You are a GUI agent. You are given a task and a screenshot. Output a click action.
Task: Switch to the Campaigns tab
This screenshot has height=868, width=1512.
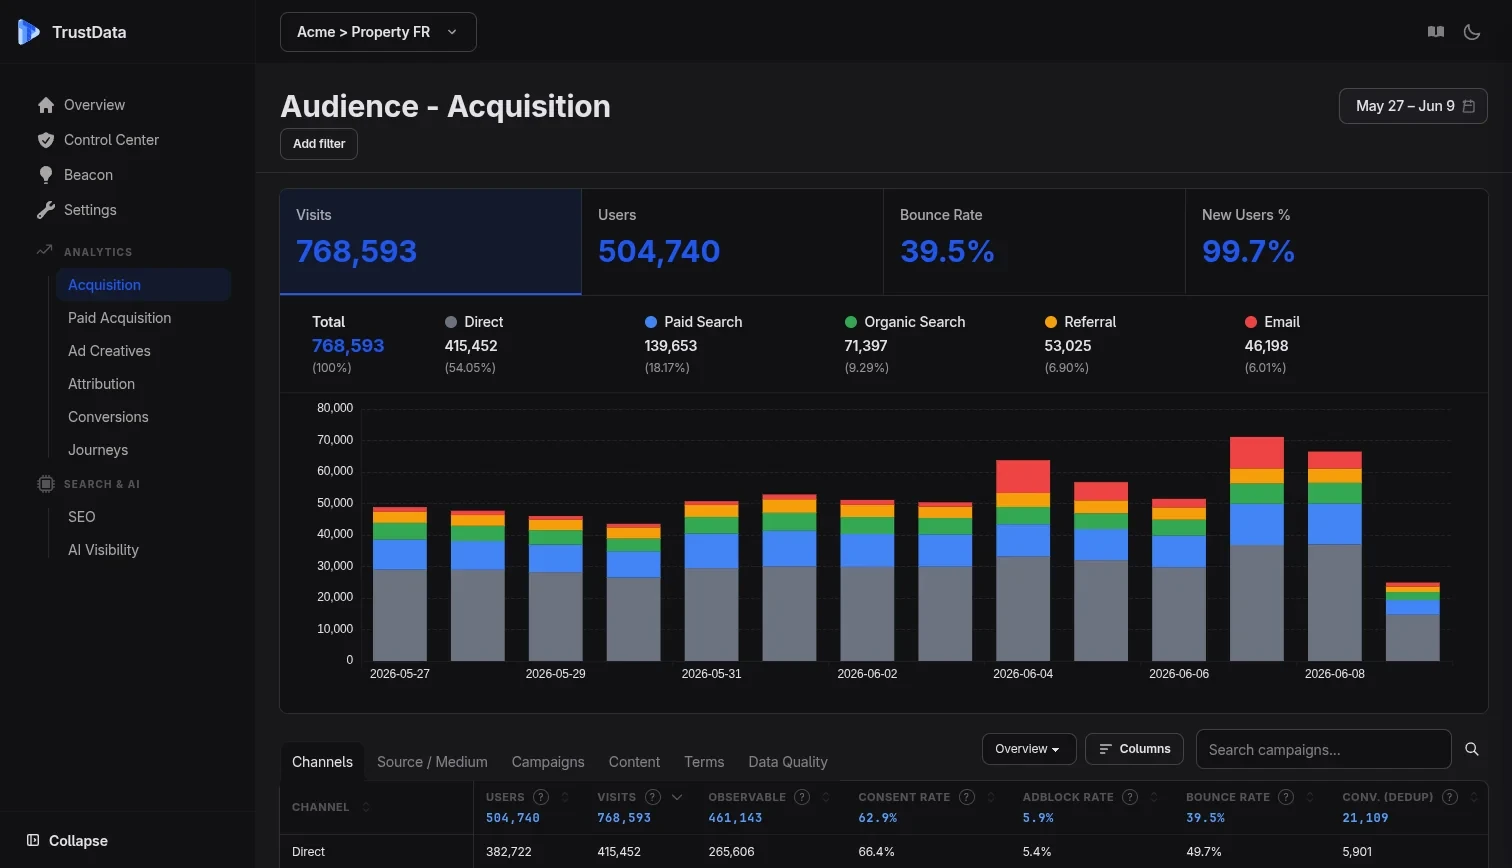(x=548, y=762)
